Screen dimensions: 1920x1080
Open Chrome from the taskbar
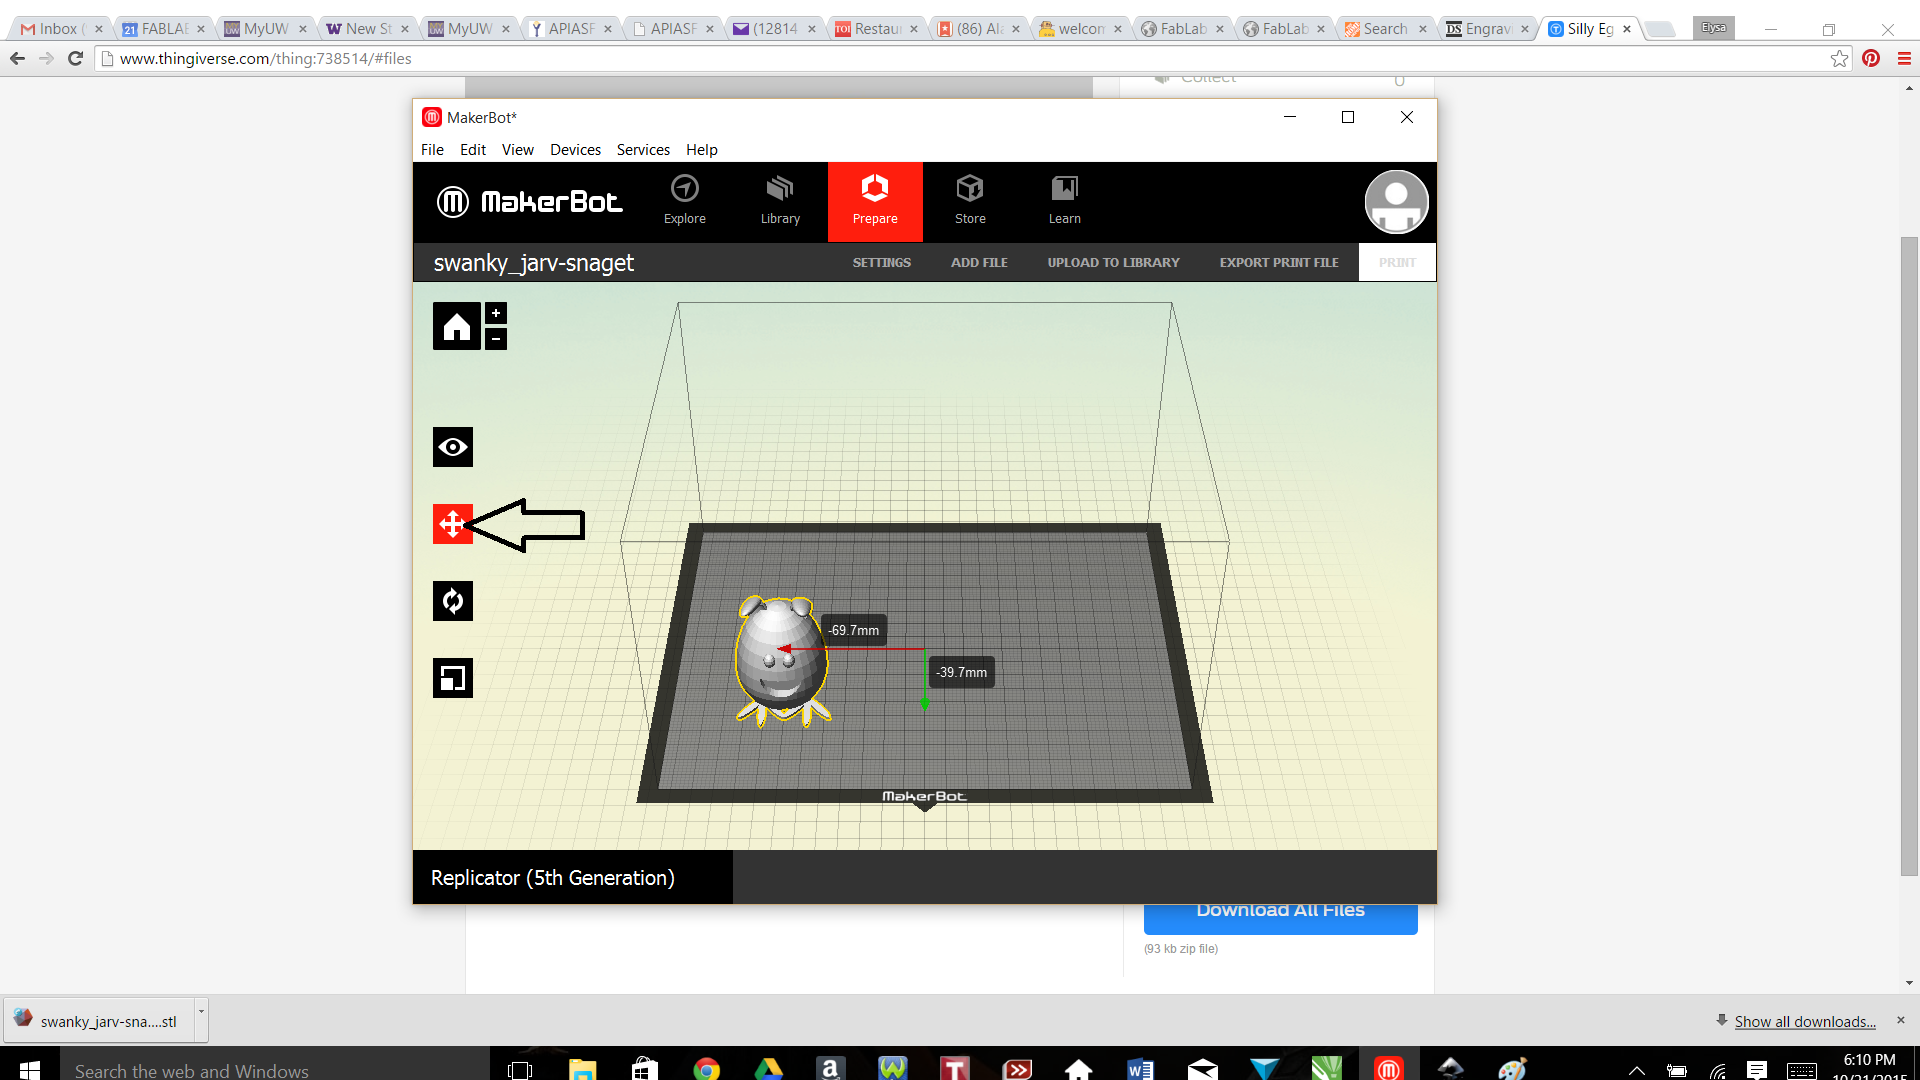[x=706, y=1069]
